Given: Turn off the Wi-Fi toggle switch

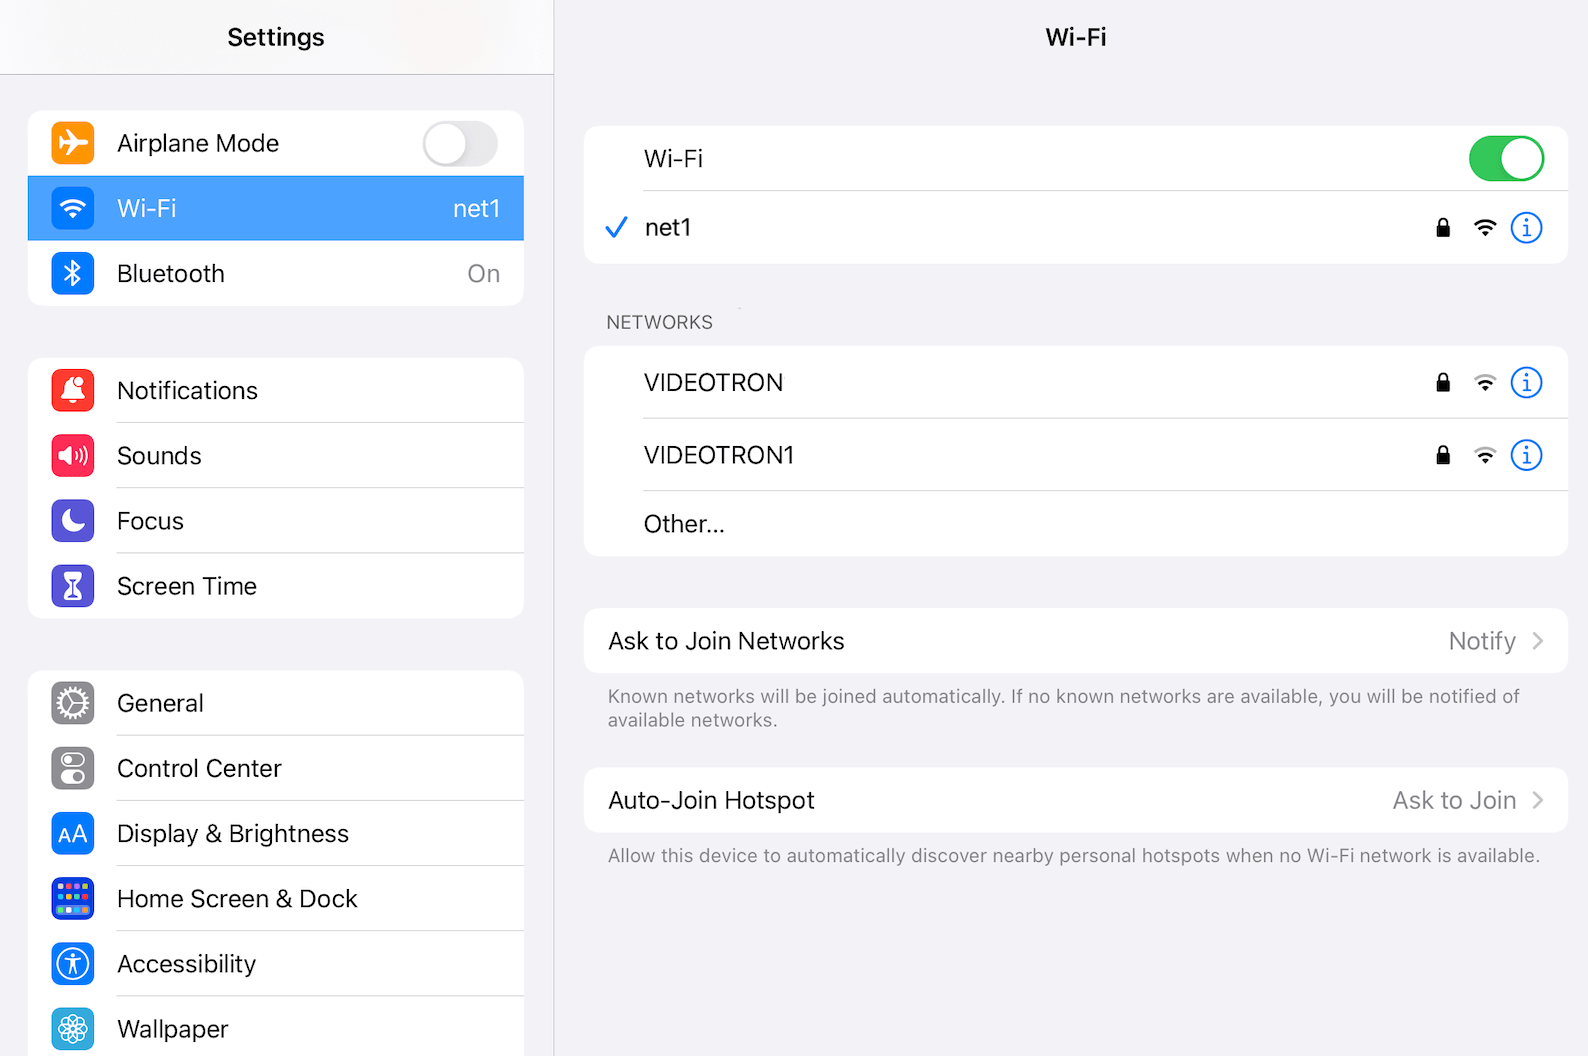Looking at the screenshot, I should pos(1505,159).
